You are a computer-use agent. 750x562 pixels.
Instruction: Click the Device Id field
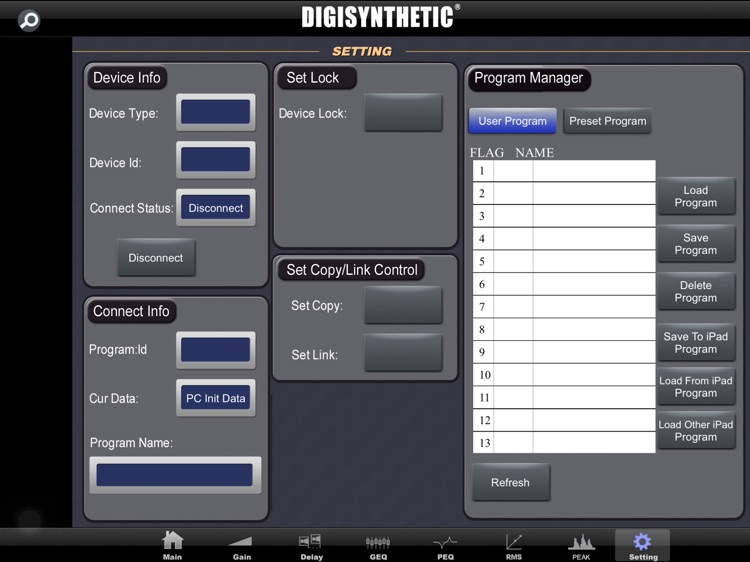click(216, 160)
